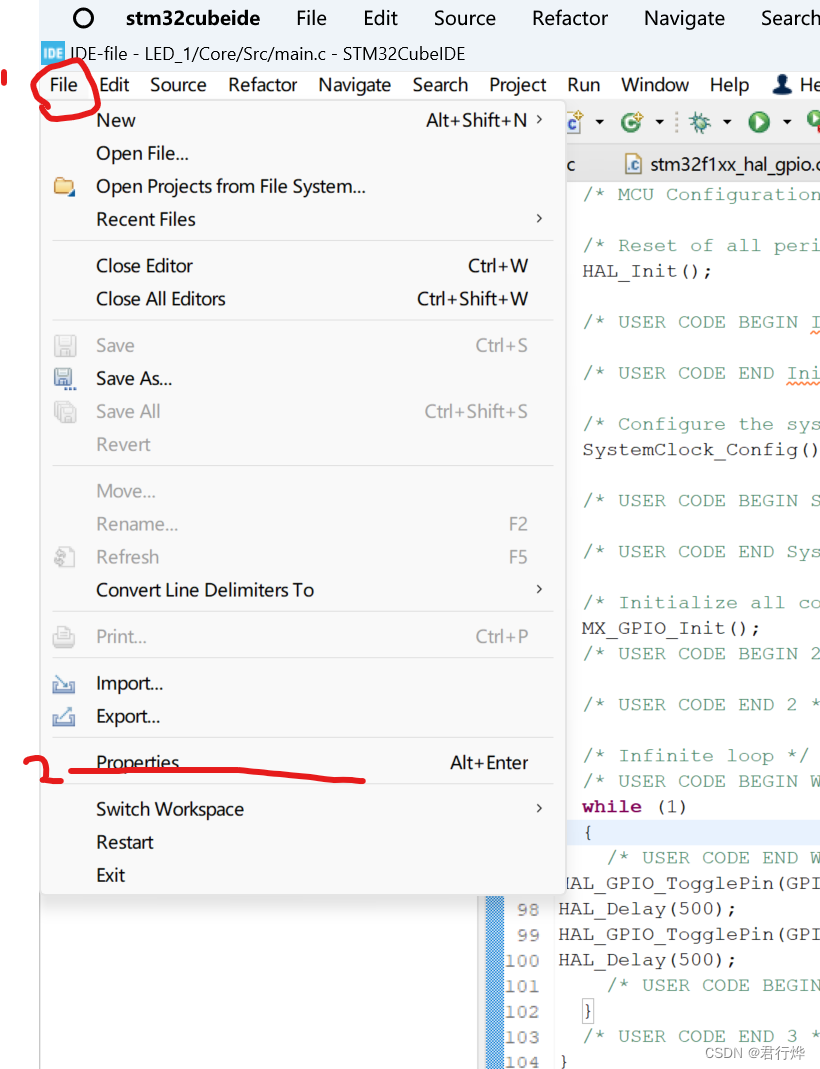Open the debug configurations dropdown arrow

point(727,123)
